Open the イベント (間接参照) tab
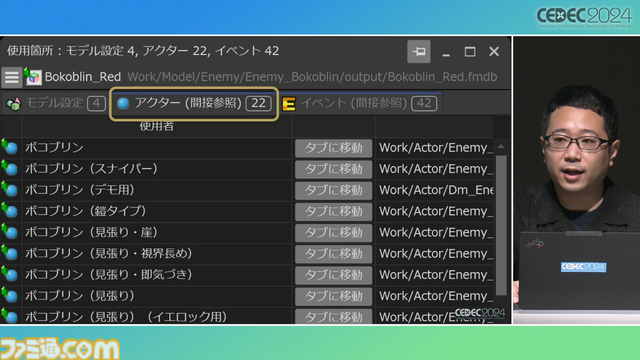 click(360, 104)
